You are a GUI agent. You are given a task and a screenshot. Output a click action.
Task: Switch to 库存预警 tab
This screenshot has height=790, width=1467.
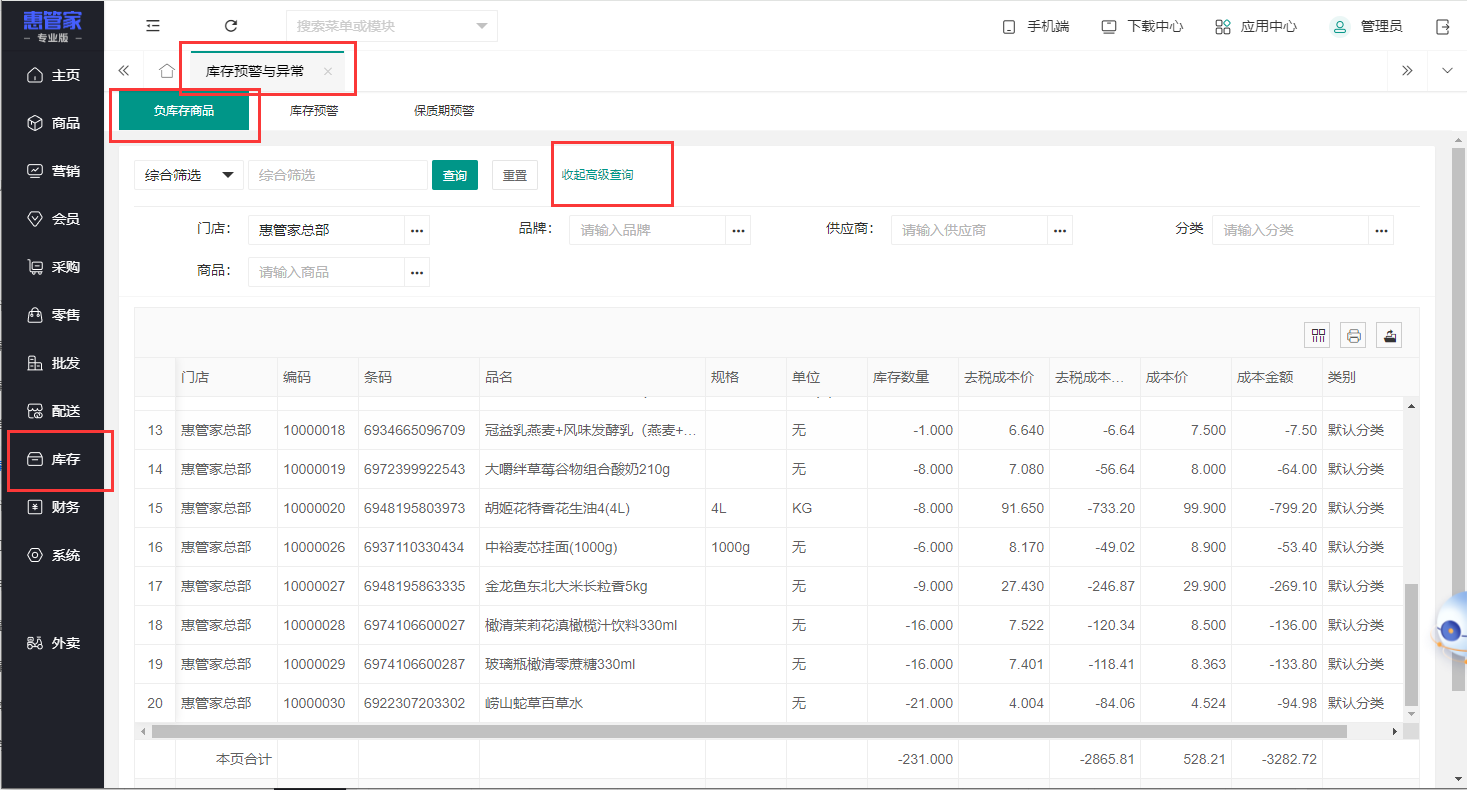point(314,110)
